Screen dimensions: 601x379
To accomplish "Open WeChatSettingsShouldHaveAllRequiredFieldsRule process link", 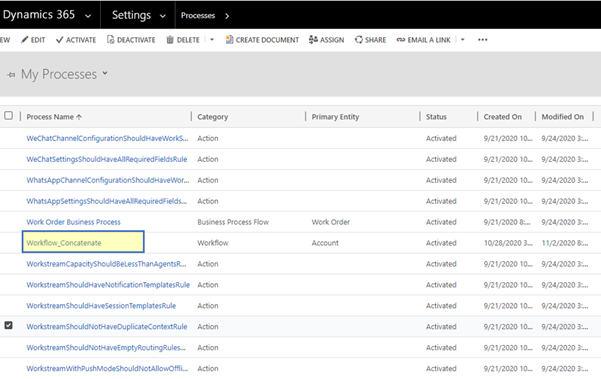I will pyautogui.click(x=107, y=159).
